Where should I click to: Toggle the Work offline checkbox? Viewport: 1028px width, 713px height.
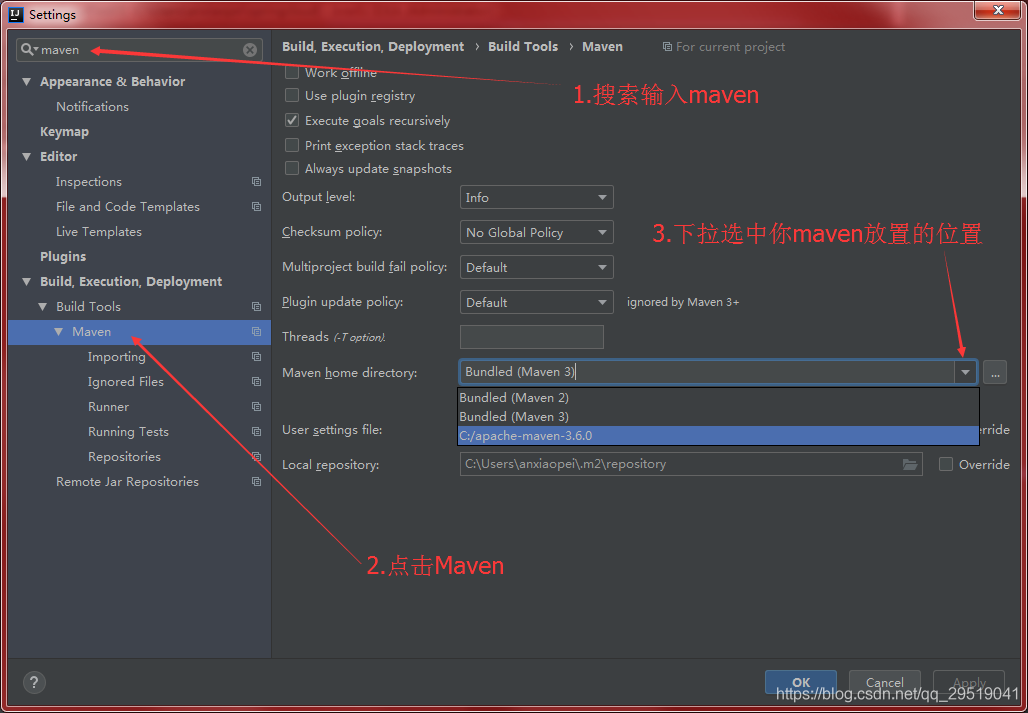pos(292,73)
